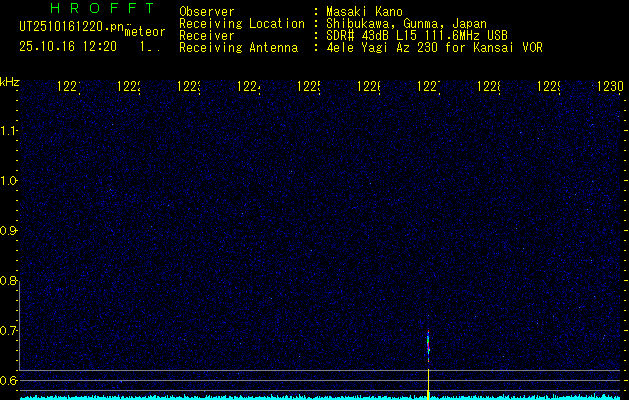
Task: Click the 1.0 kHz frequency tick label
Action: (x=8, y=181)
